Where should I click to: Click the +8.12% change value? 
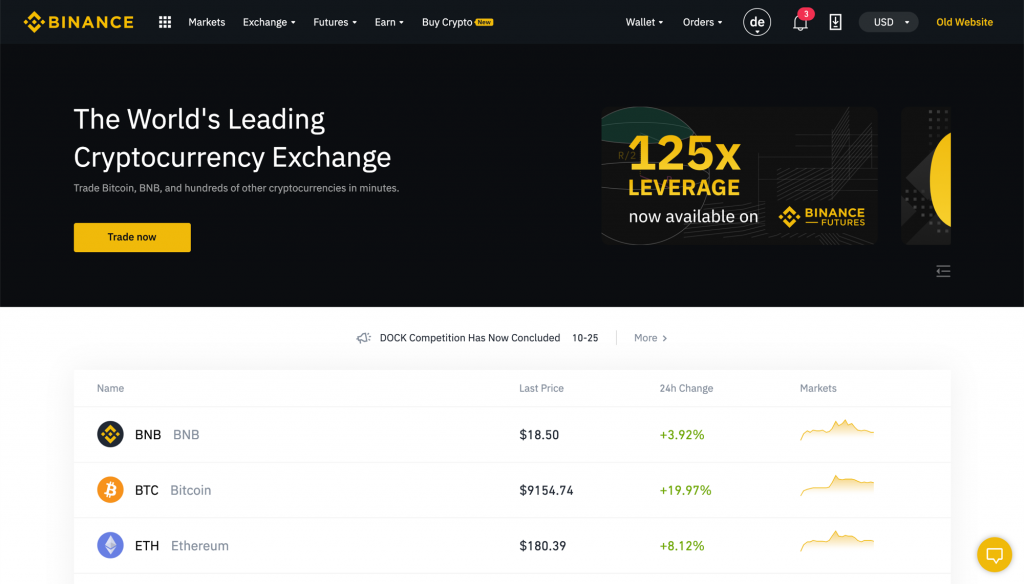pos(682,545)
